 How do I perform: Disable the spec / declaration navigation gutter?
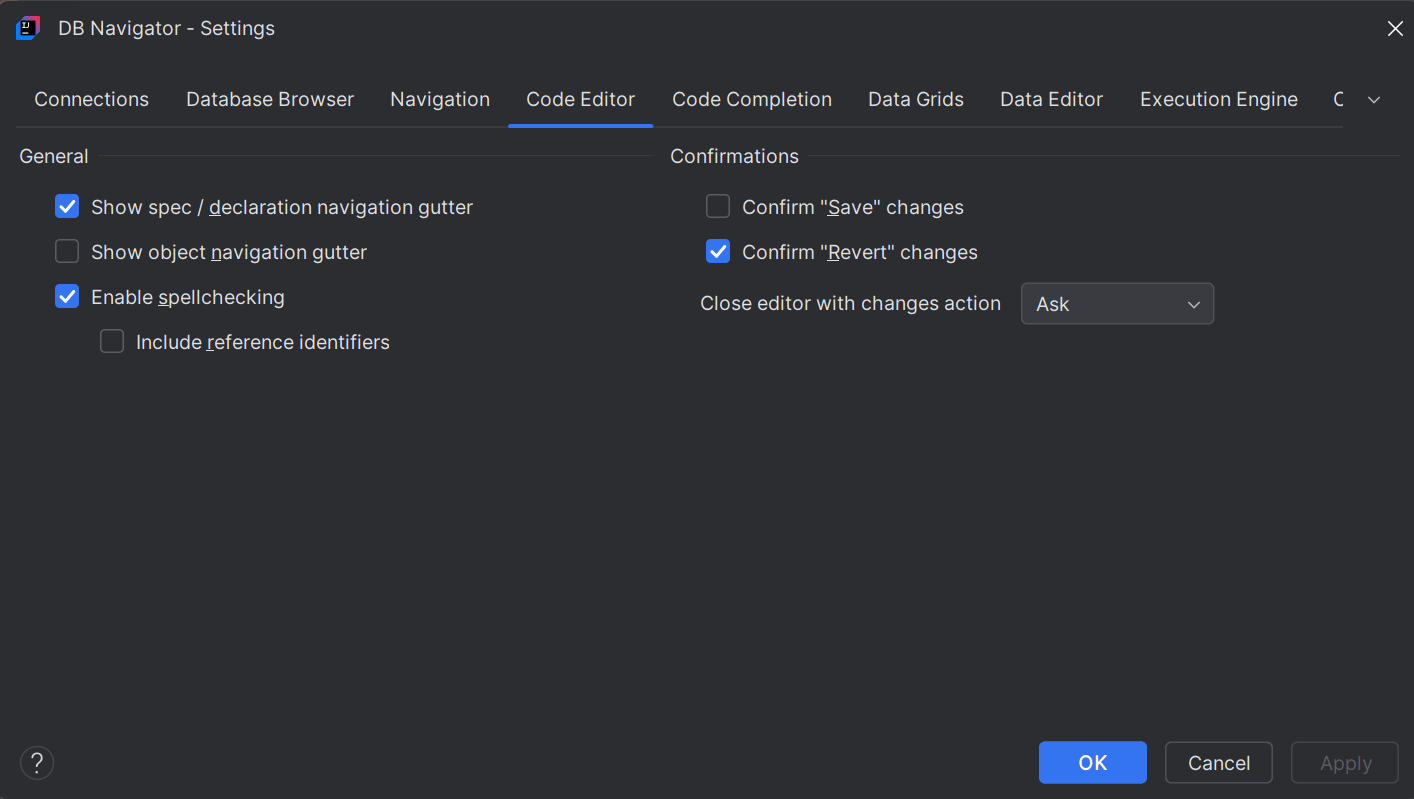[x=66, y=206]
